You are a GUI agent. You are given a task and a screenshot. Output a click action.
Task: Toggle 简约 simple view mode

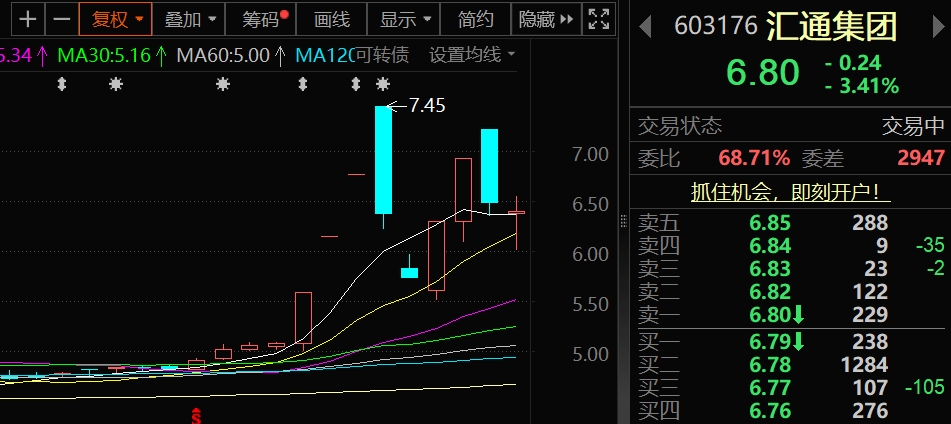(x=475, y=18)
